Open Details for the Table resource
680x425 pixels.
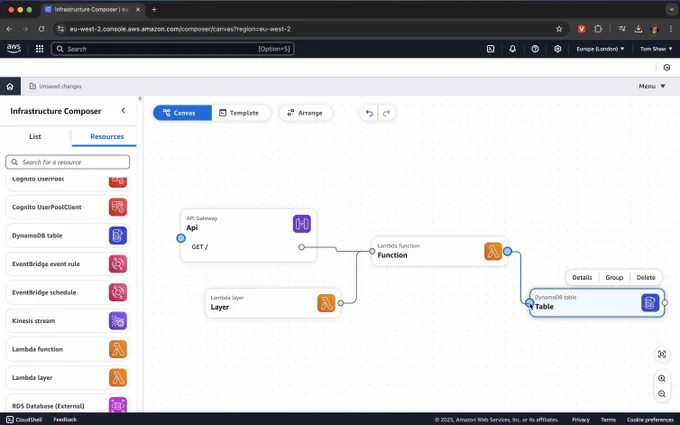[x=582, y=278]
